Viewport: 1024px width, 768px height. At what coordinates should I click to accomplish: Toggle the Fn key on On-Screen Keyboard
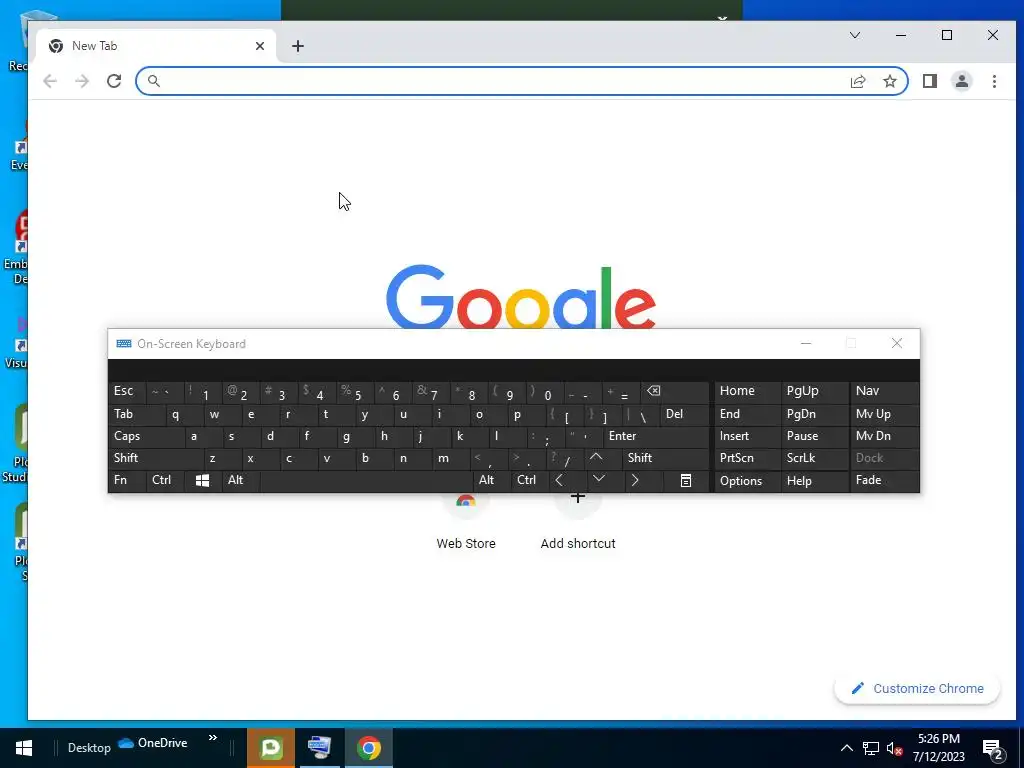127,481
